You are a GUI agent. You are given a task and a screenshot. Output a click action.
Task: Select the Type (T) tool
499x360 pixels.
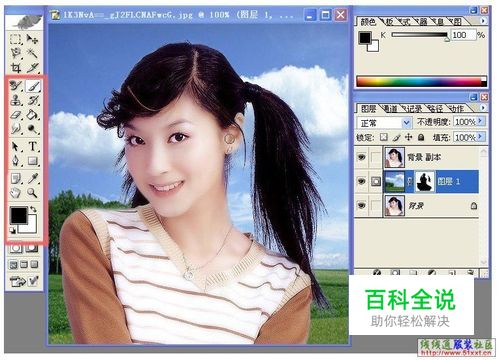click(33, 146)
